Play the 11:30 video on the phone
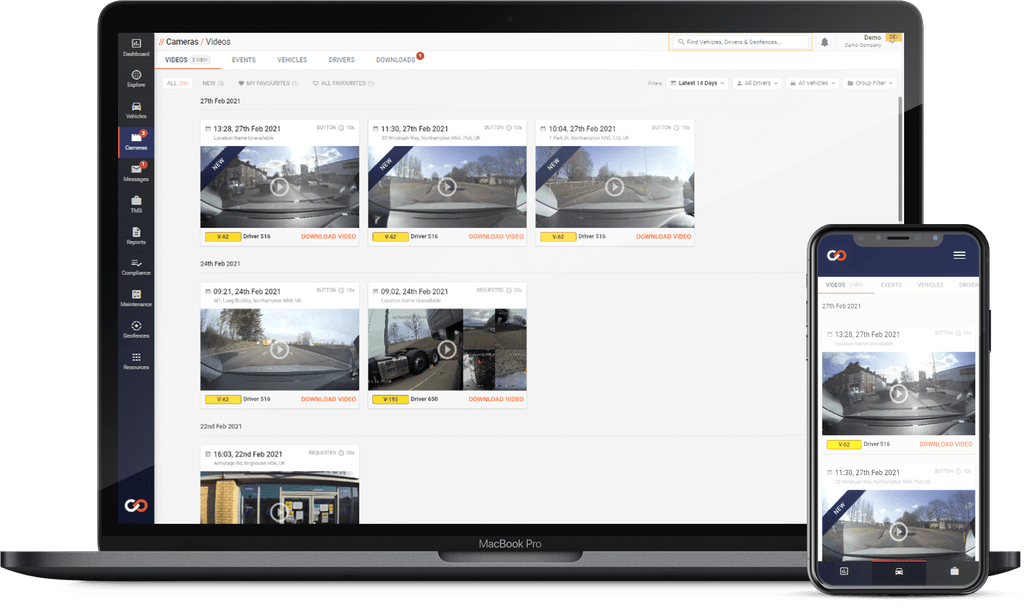The width and height of the screenshot is (1024, 610). pos(899,532)
